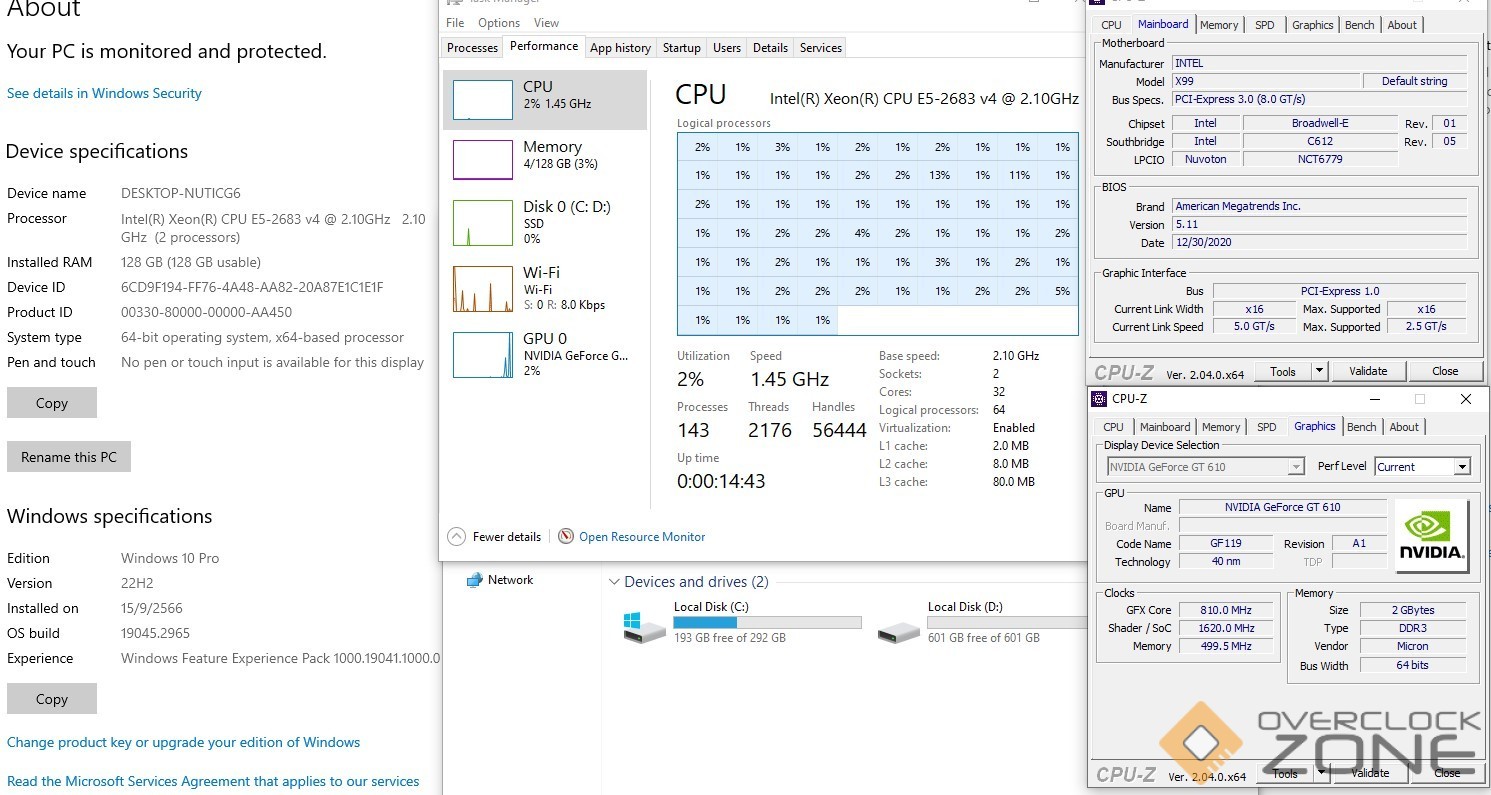The width and height of the screenshot is (1491, 795).
Task: Open Disk 0 performance graph
Action: [483, 223]
